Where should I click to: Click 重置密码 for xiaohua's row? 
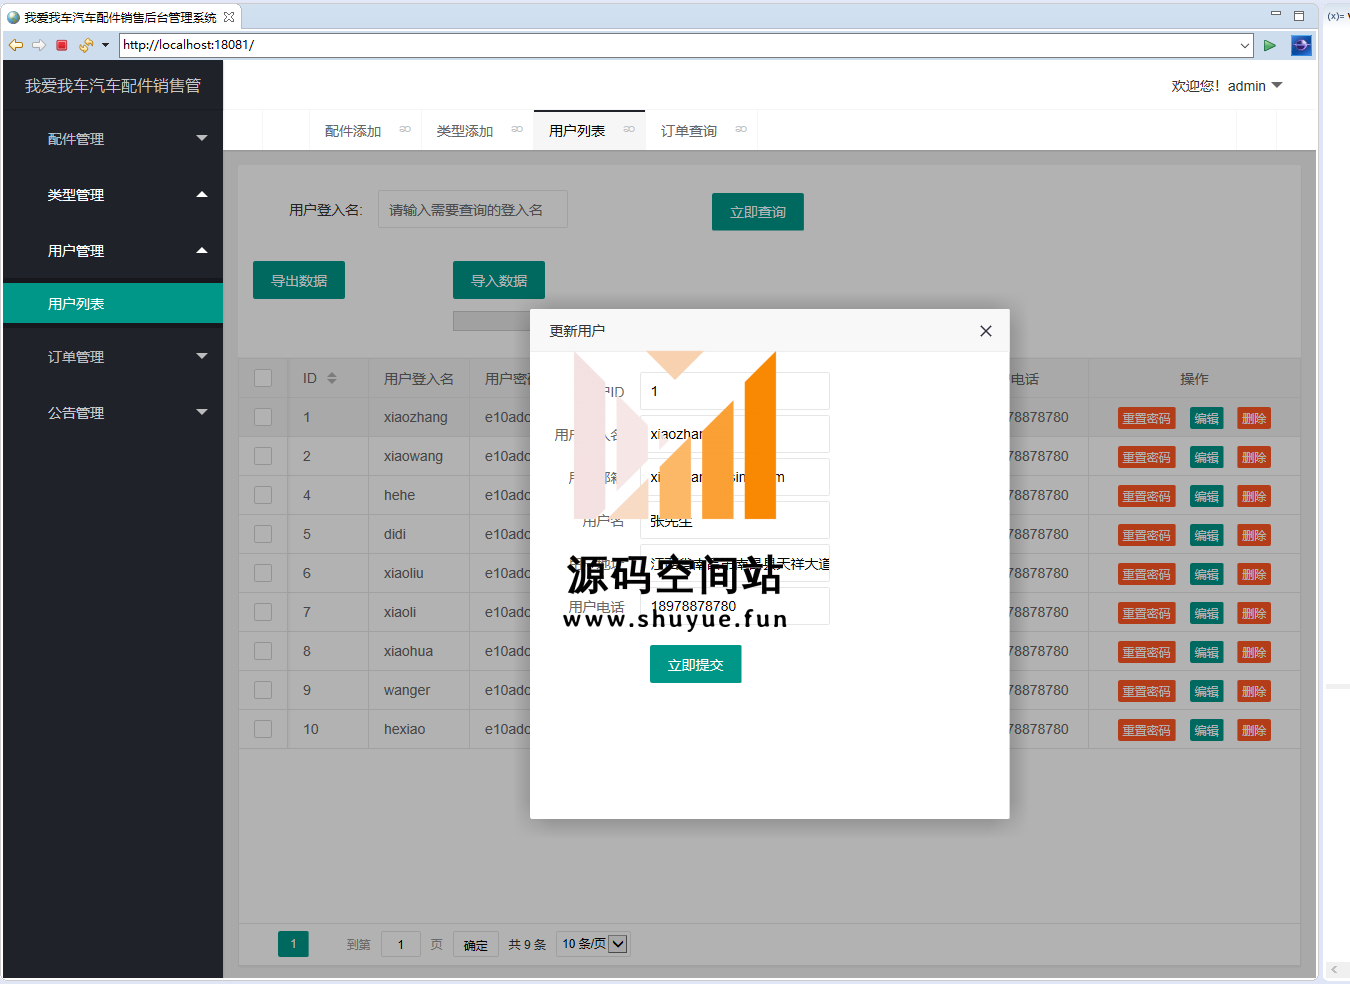pos(1146,652)
